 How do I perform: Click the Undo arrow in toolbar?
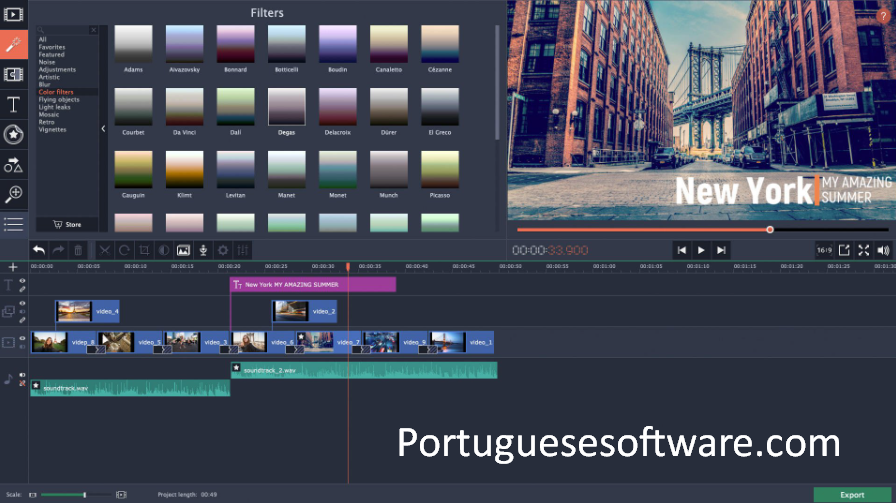pos(39,250)
